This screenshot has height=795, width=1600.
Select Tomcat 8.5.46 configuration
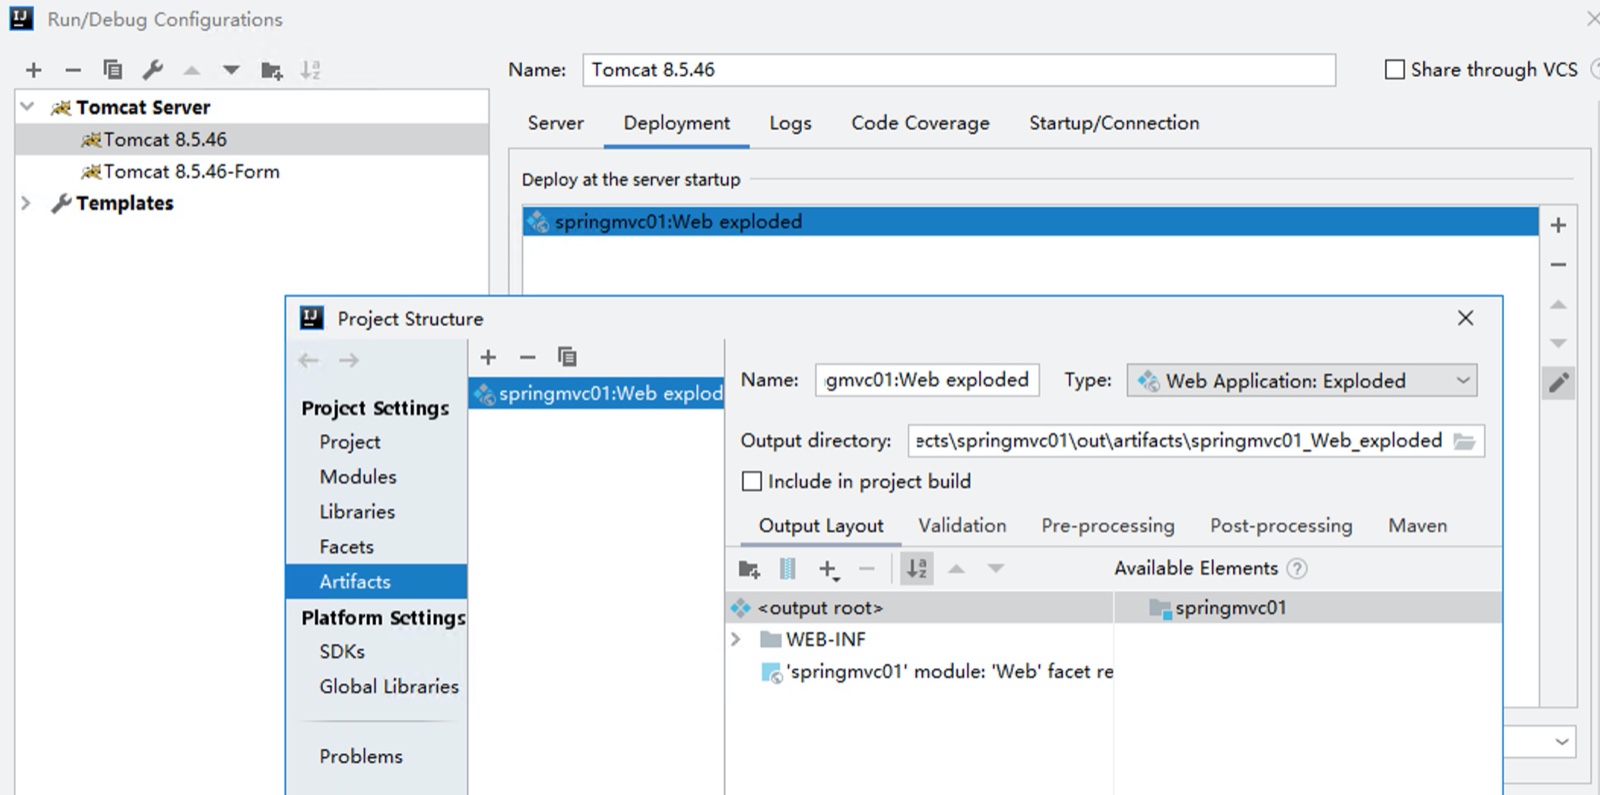pos(252,139)
